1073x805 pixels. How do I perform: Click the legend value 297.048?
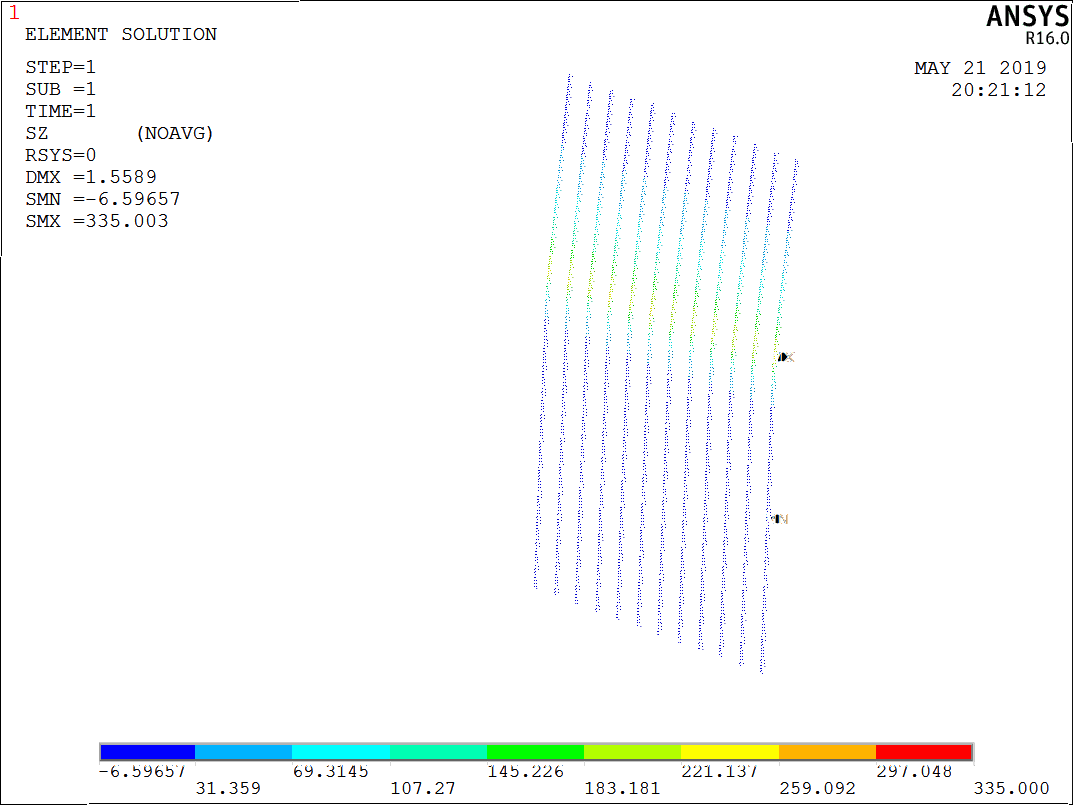(914, 771)
